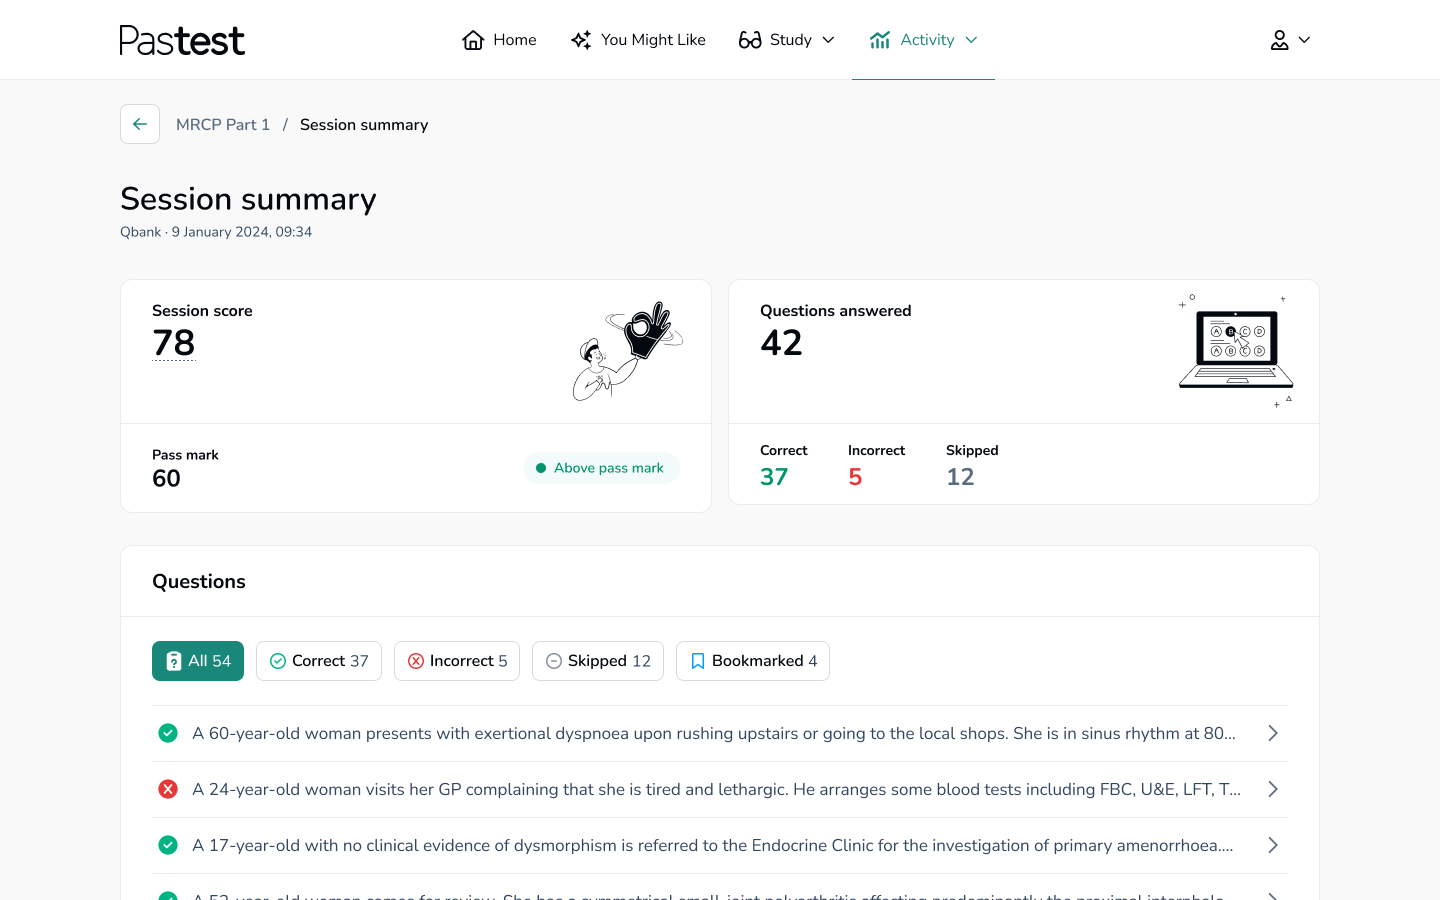Screen dimensions: 1440x900
Task: Click the user profile icon
Action: point(1279,40)
